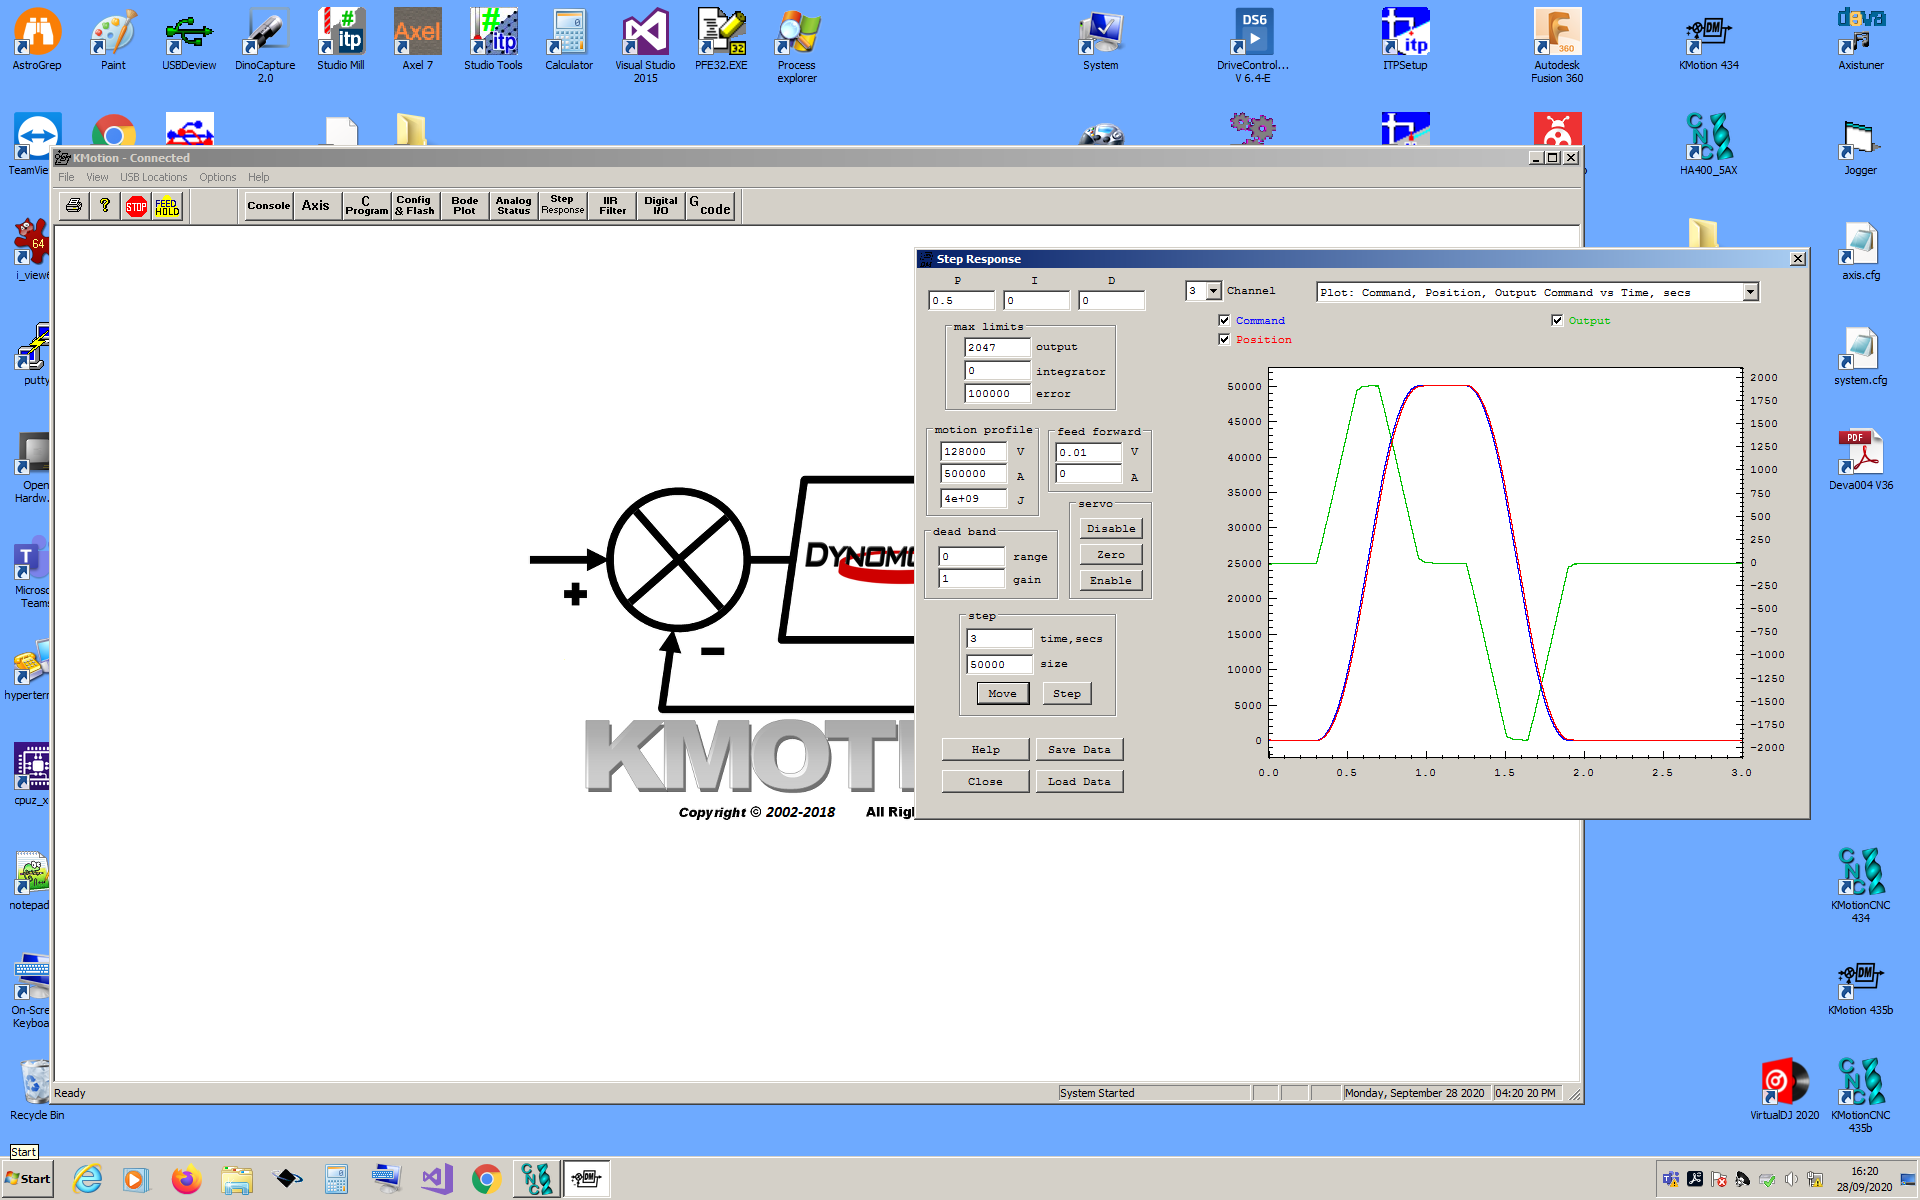Click the help question mark icon

(x=104, y=206)
